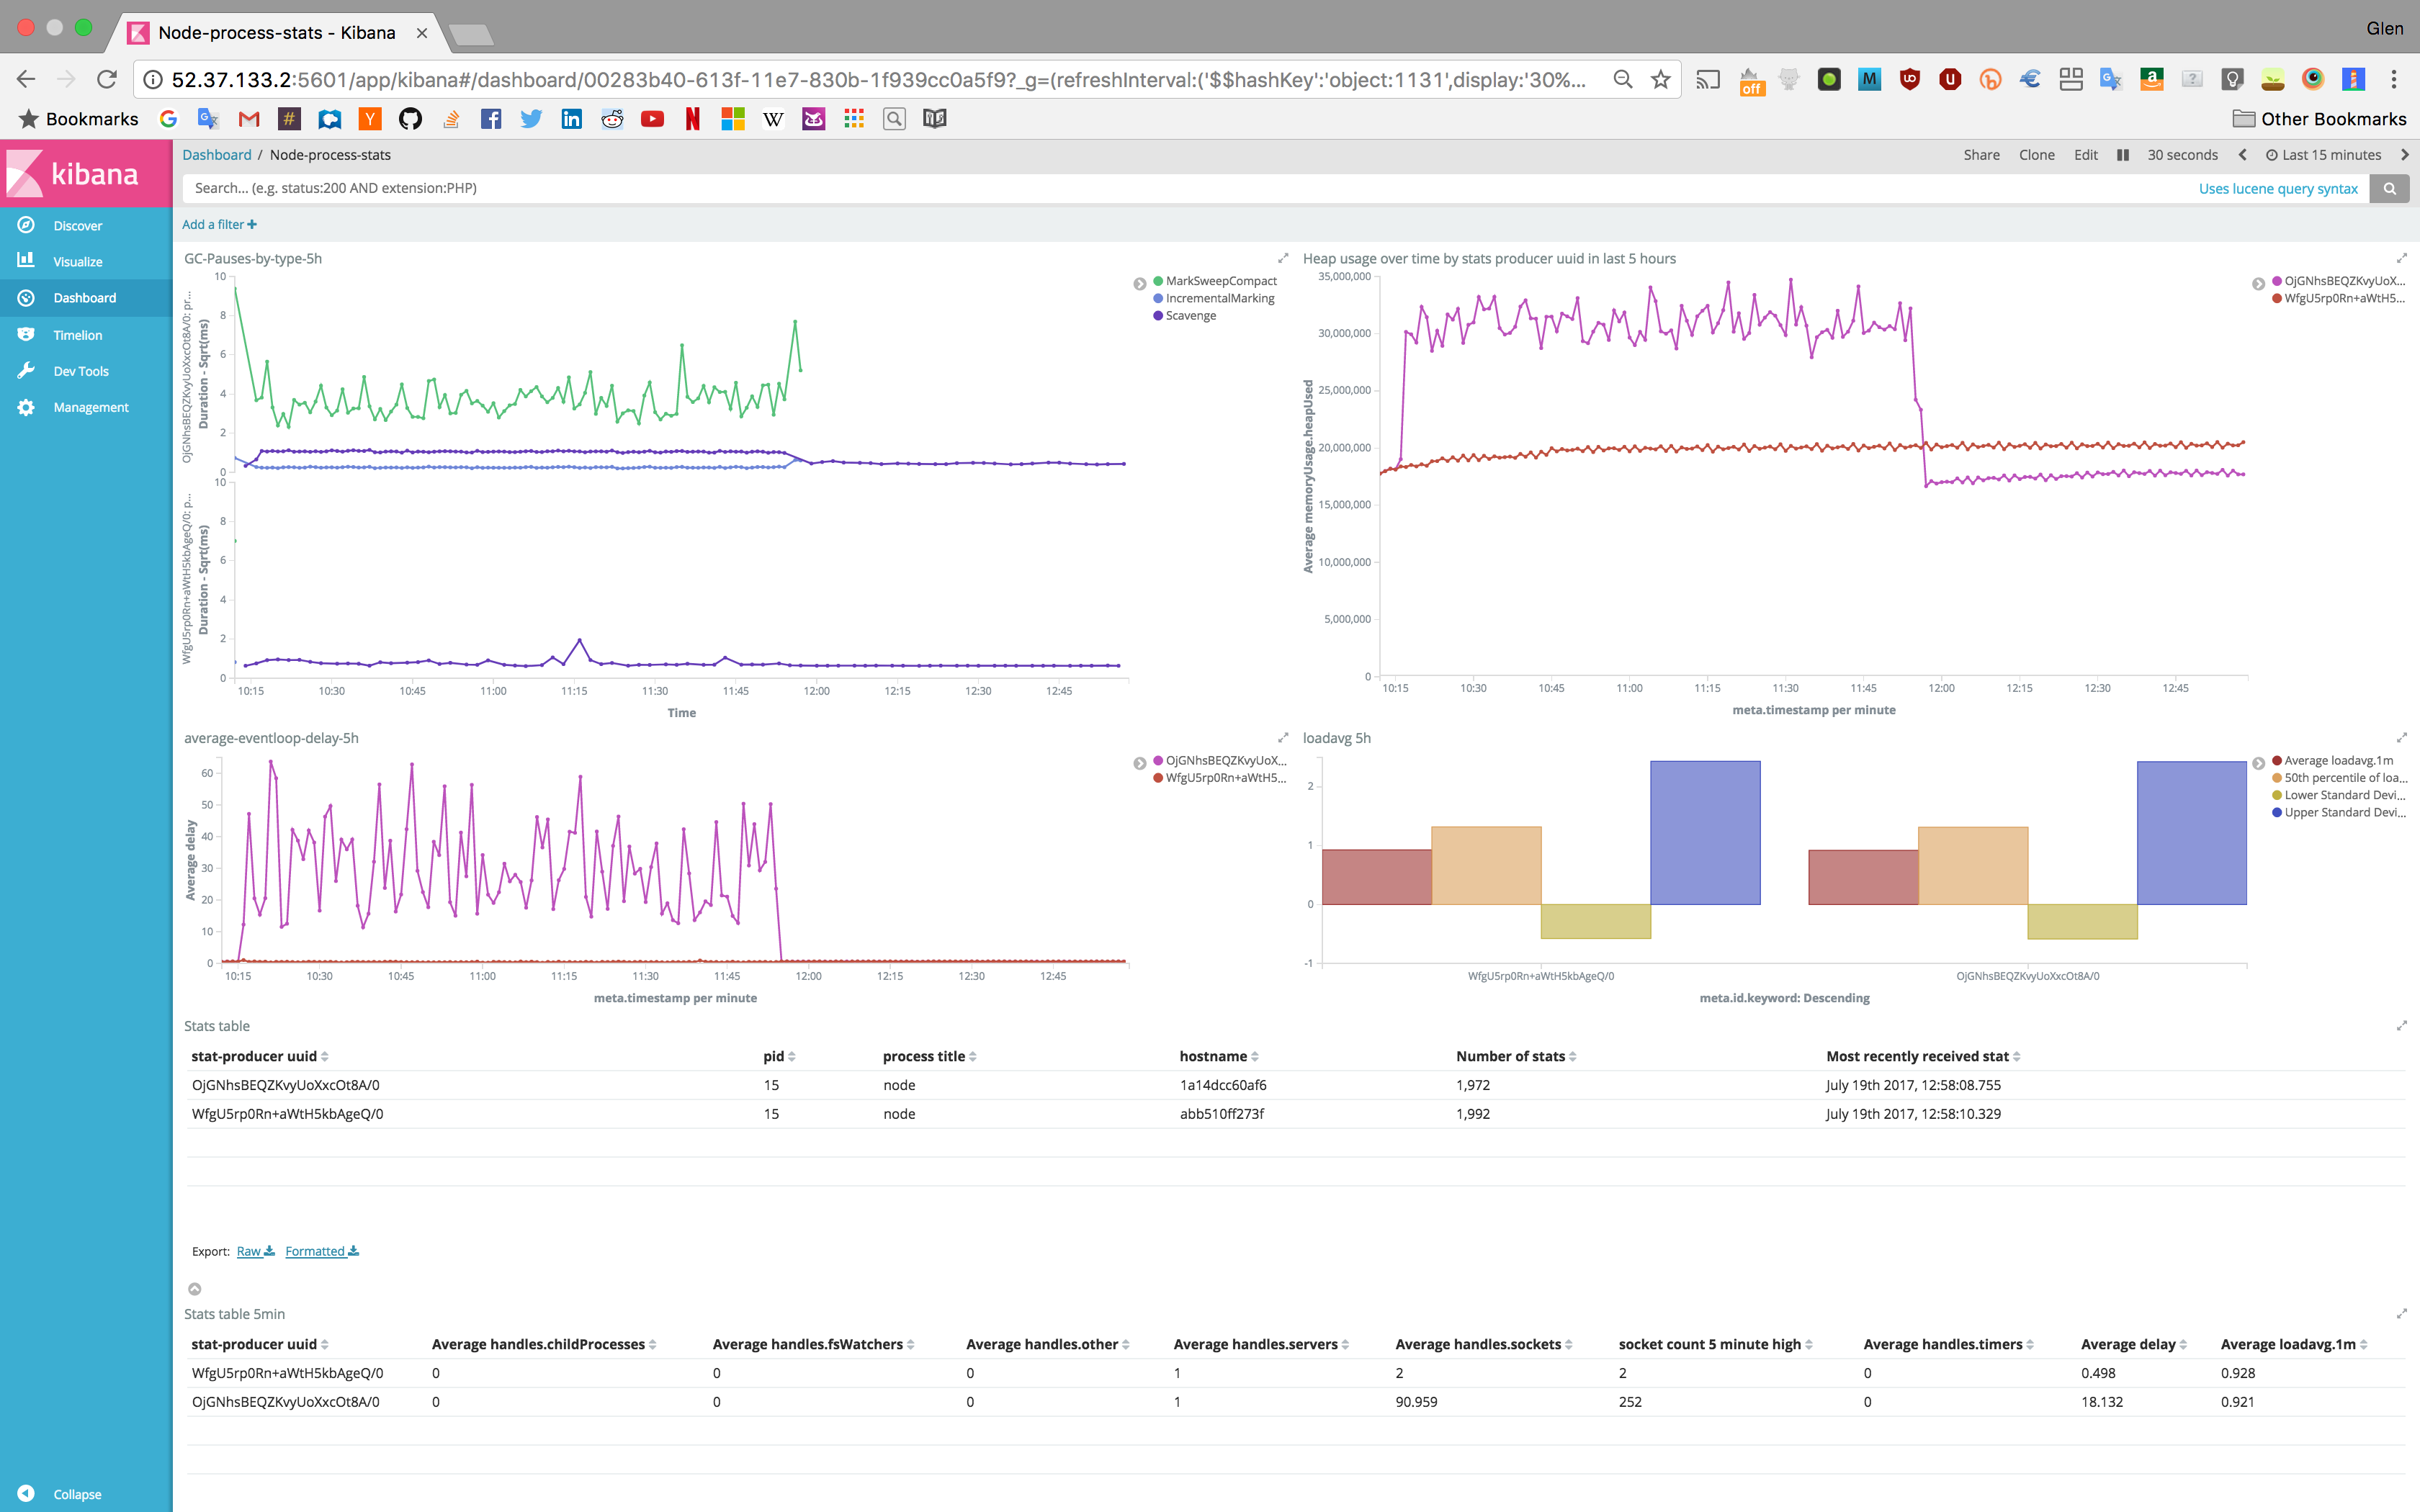Open the Last 15 minutes time picker
This screenshot has height=1512, width=2420.
point(2326,155)
